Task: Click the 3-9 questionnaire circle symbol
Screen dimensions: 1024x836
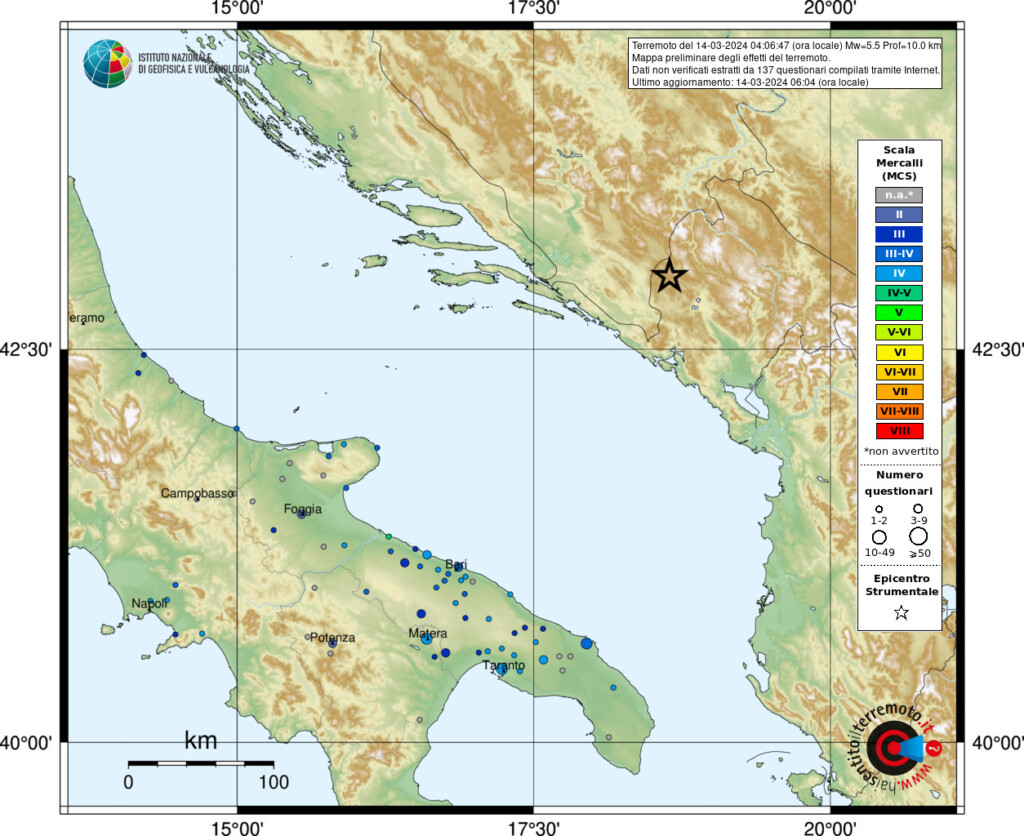Action: point(918,509)
